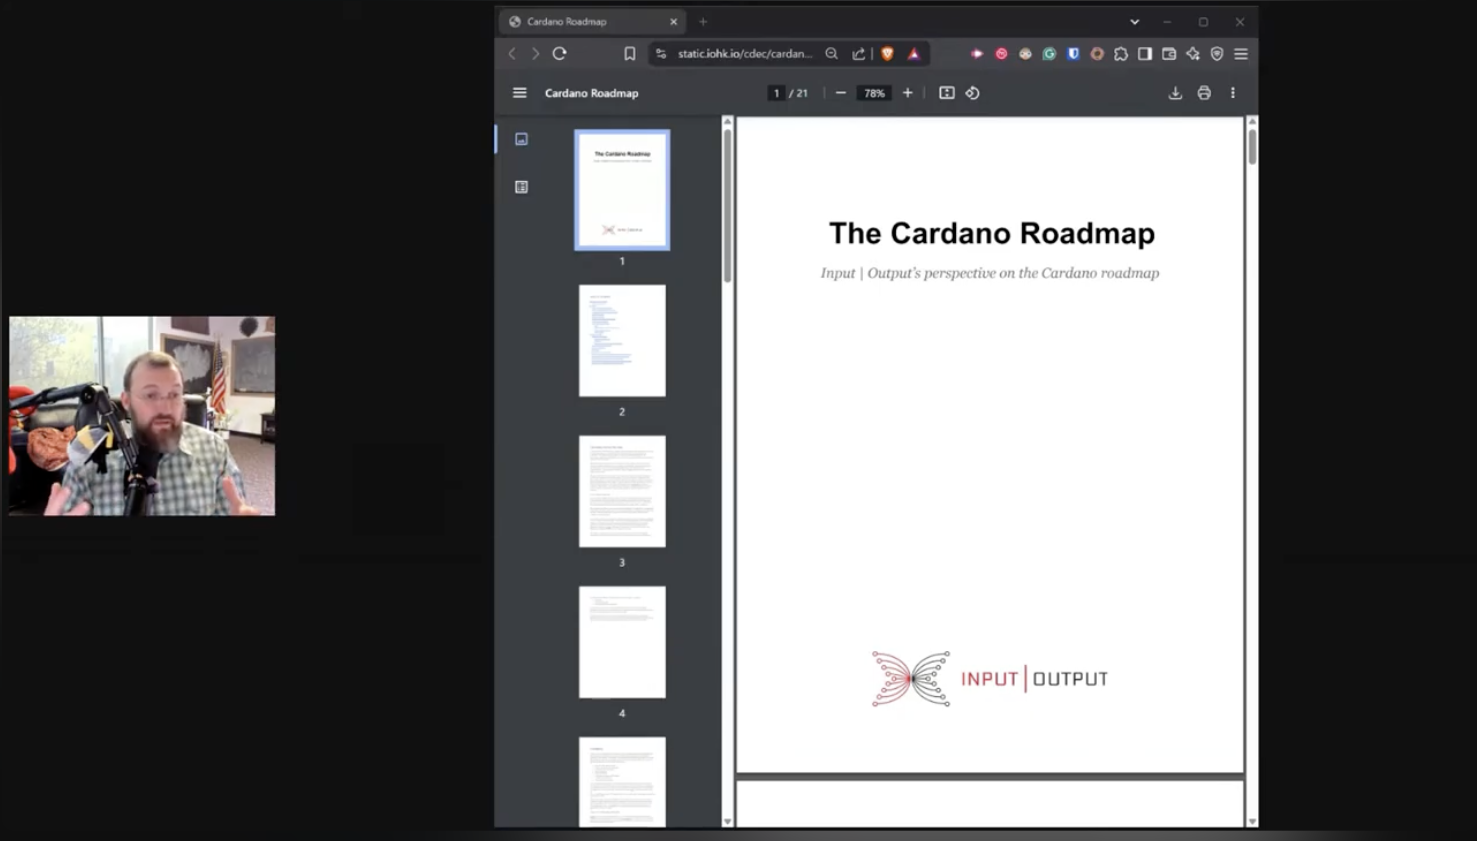The image size is (1477, 841).
Task: Click the page number input field
Action: coord(776,93)
